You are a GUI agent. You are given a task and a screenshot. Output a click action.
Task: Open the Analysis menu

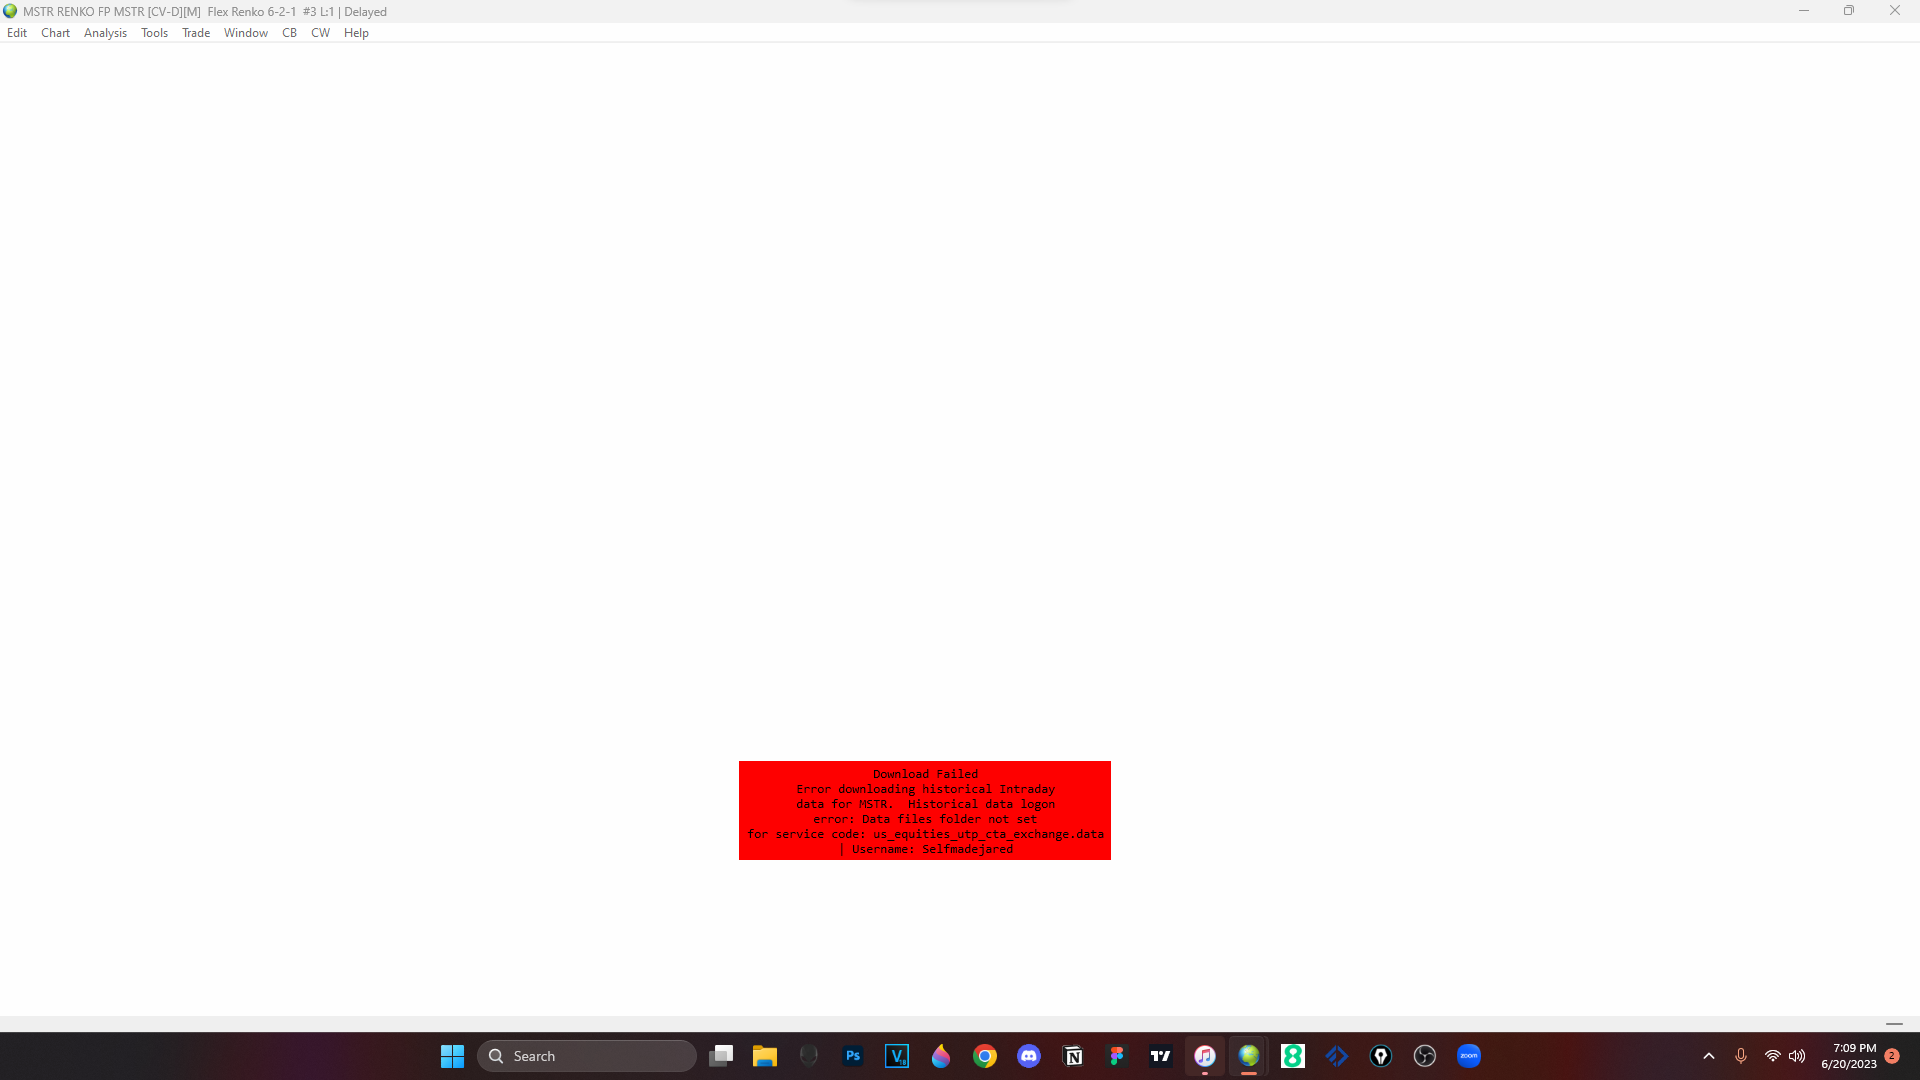pos(105,33)
